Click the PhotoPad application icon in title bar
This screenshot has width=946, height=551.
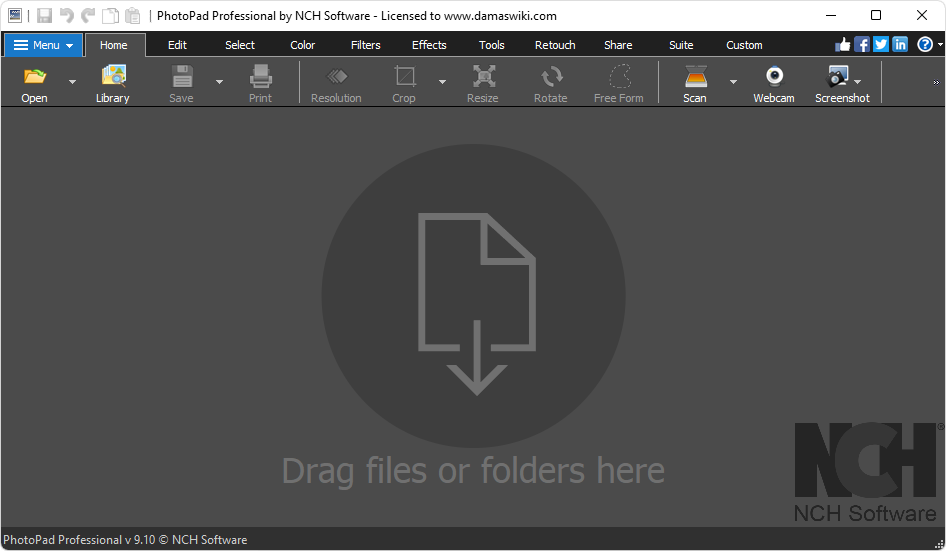point(15,16)
